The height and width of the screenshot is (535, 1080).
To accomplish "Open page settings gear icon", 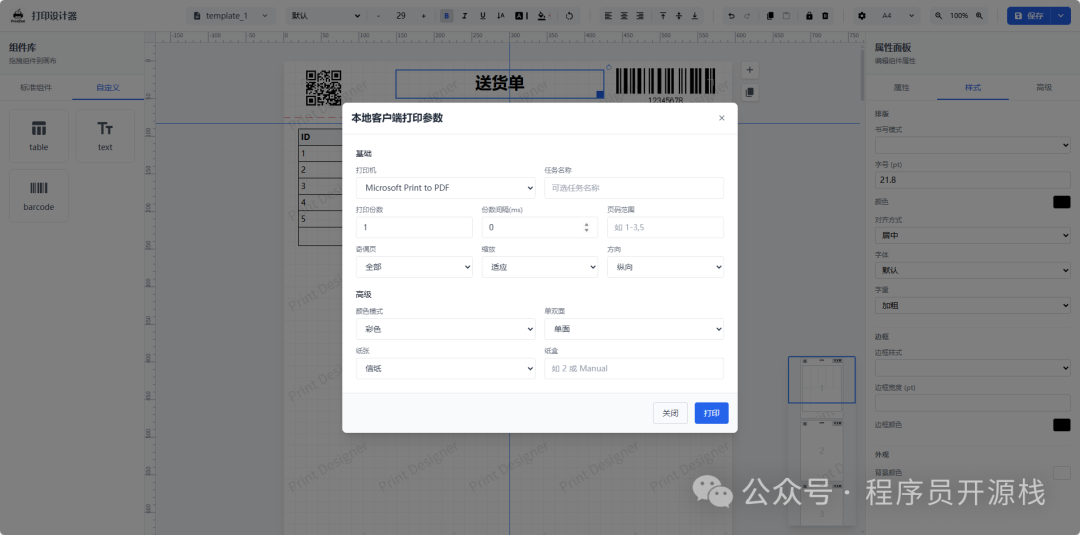I will click(x=862, y=15).
